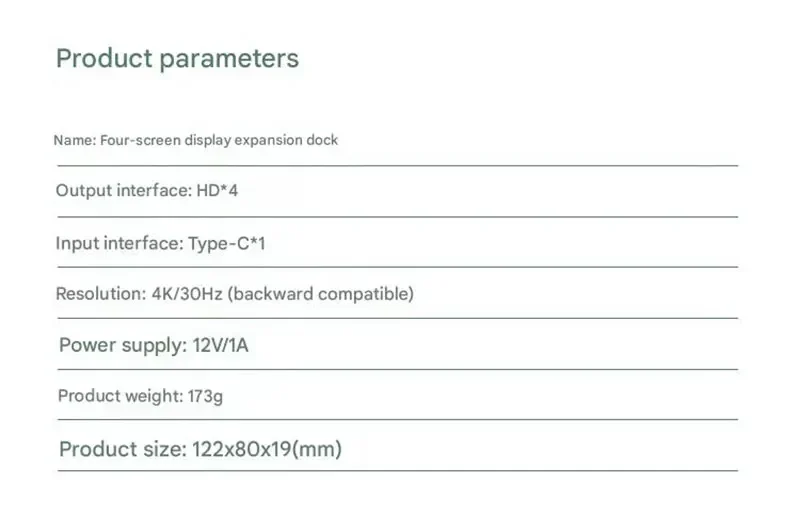Select 'Four-screen display expansion dock' text

pos(219,140)
